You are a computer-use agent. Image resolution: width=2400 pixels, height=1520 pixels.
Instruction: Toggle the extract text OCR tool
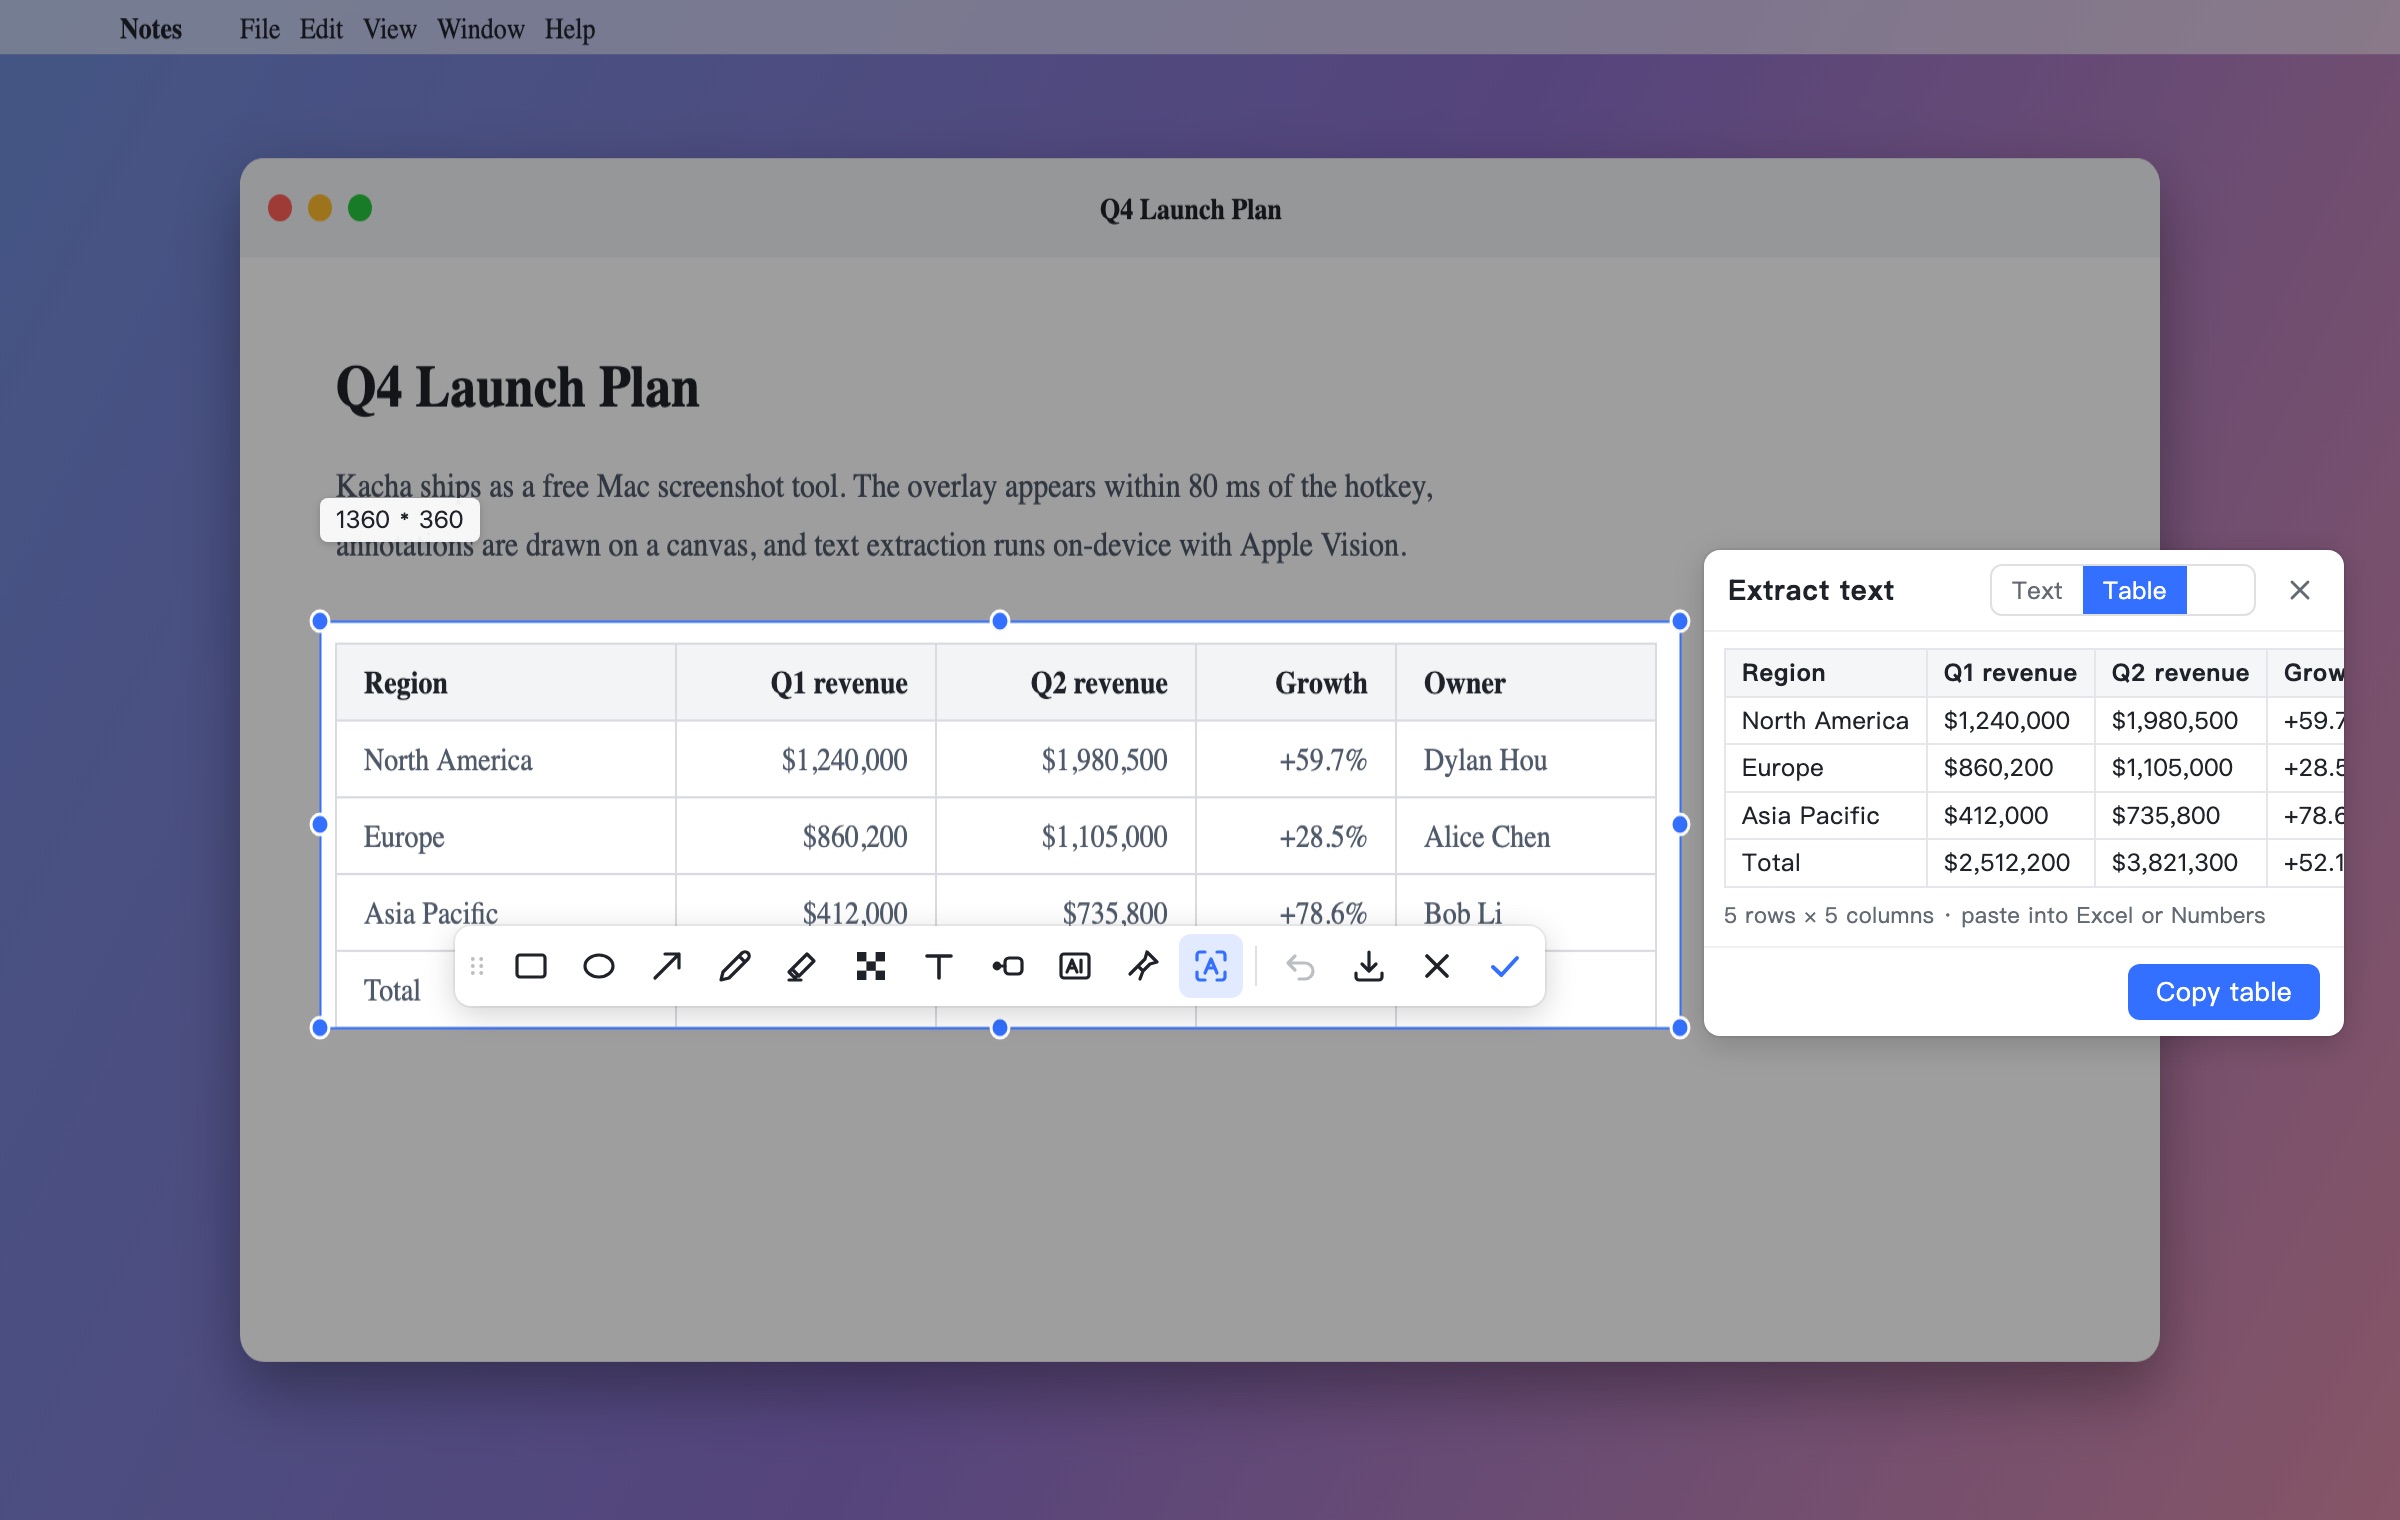tap(1210, 966)
